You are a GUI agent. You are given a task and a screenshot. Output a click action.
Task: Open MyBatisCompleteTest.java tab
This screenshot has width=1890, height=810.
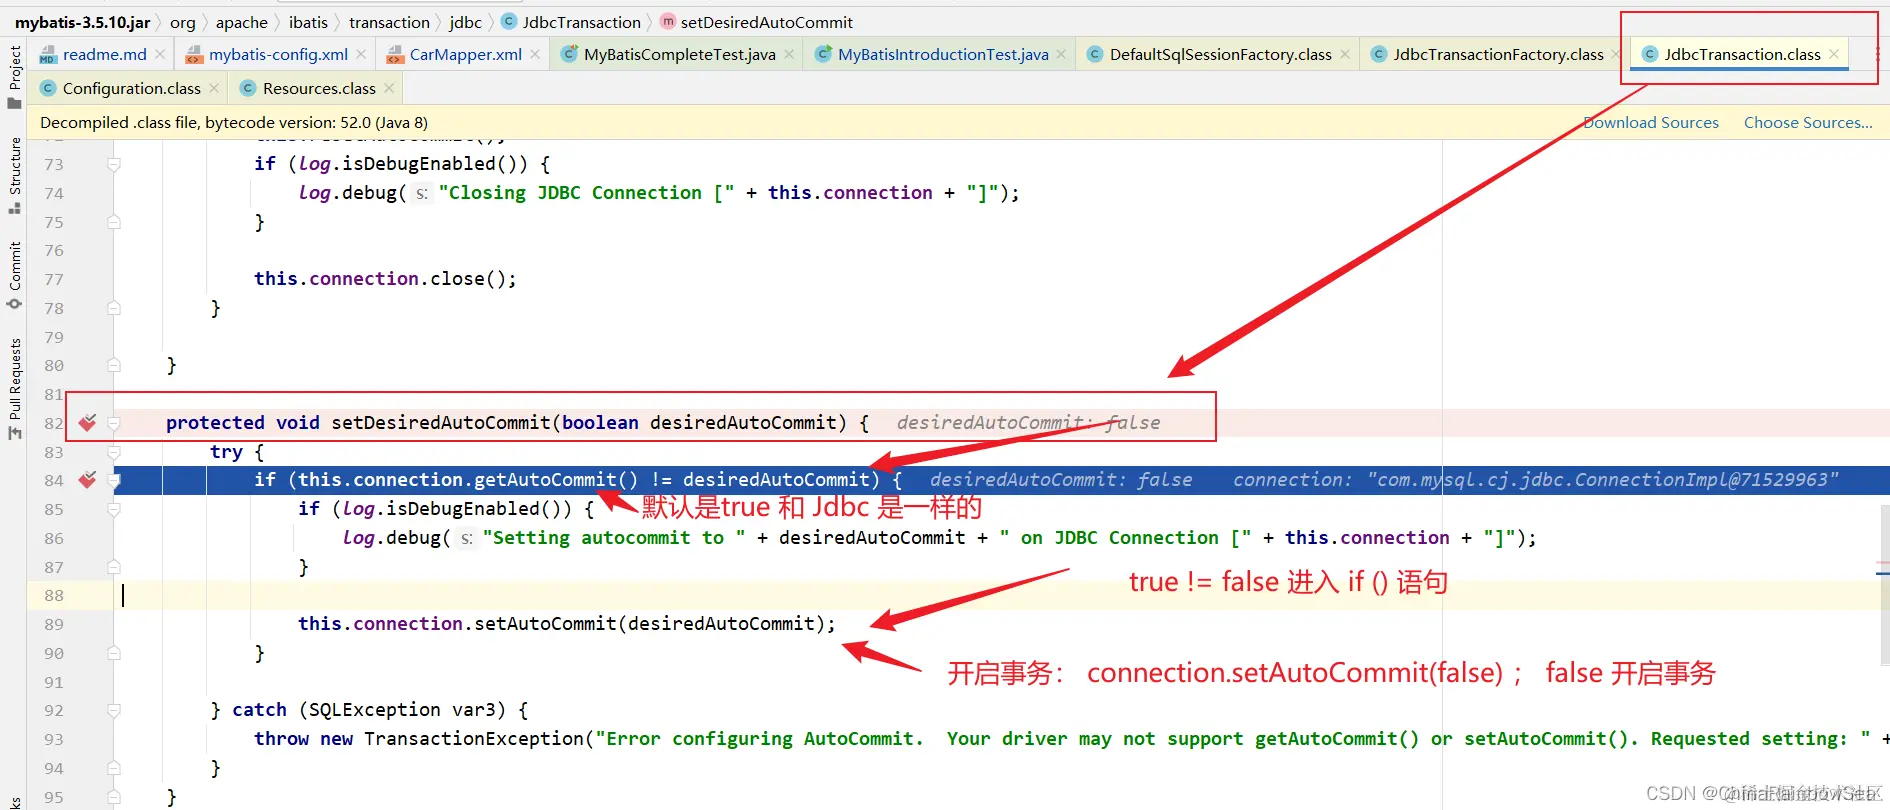pos(679,54)
